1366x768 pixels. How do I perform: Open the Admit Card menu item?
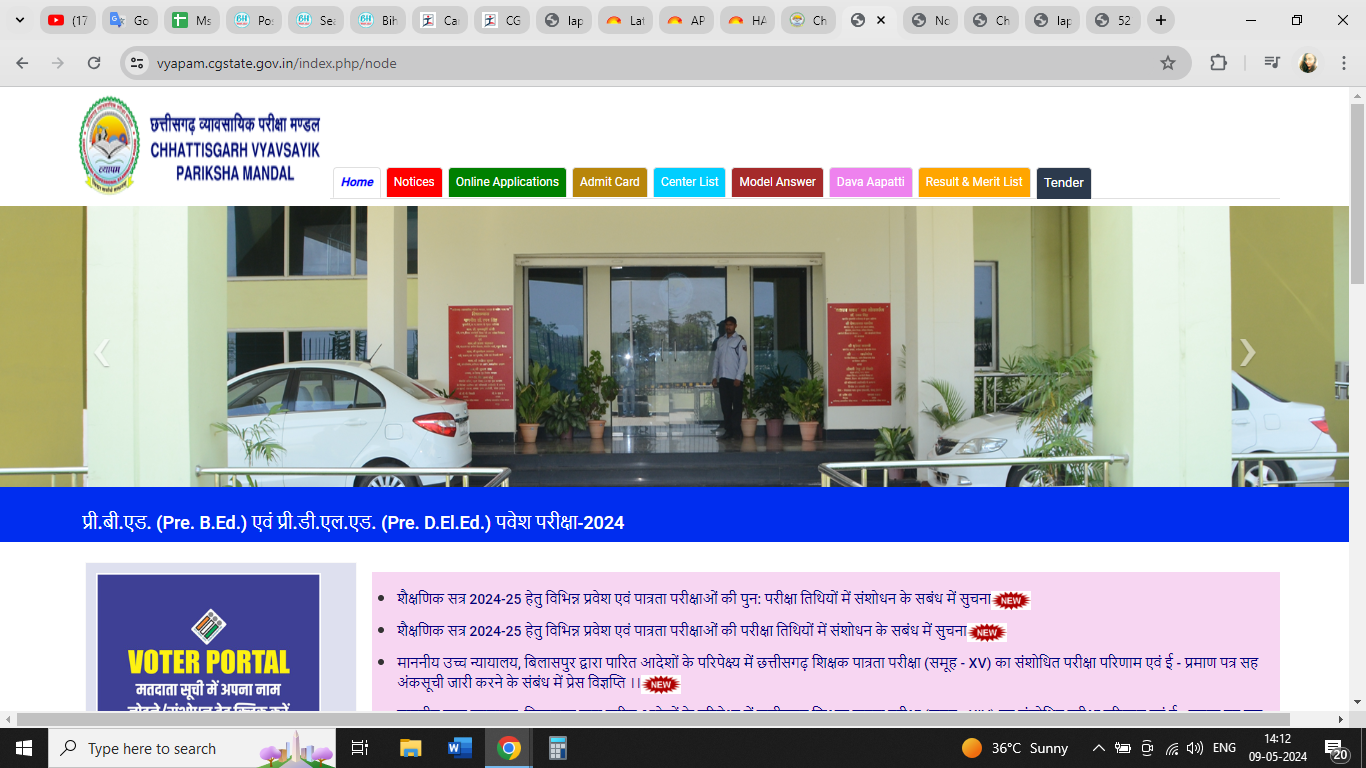point(609,182)
